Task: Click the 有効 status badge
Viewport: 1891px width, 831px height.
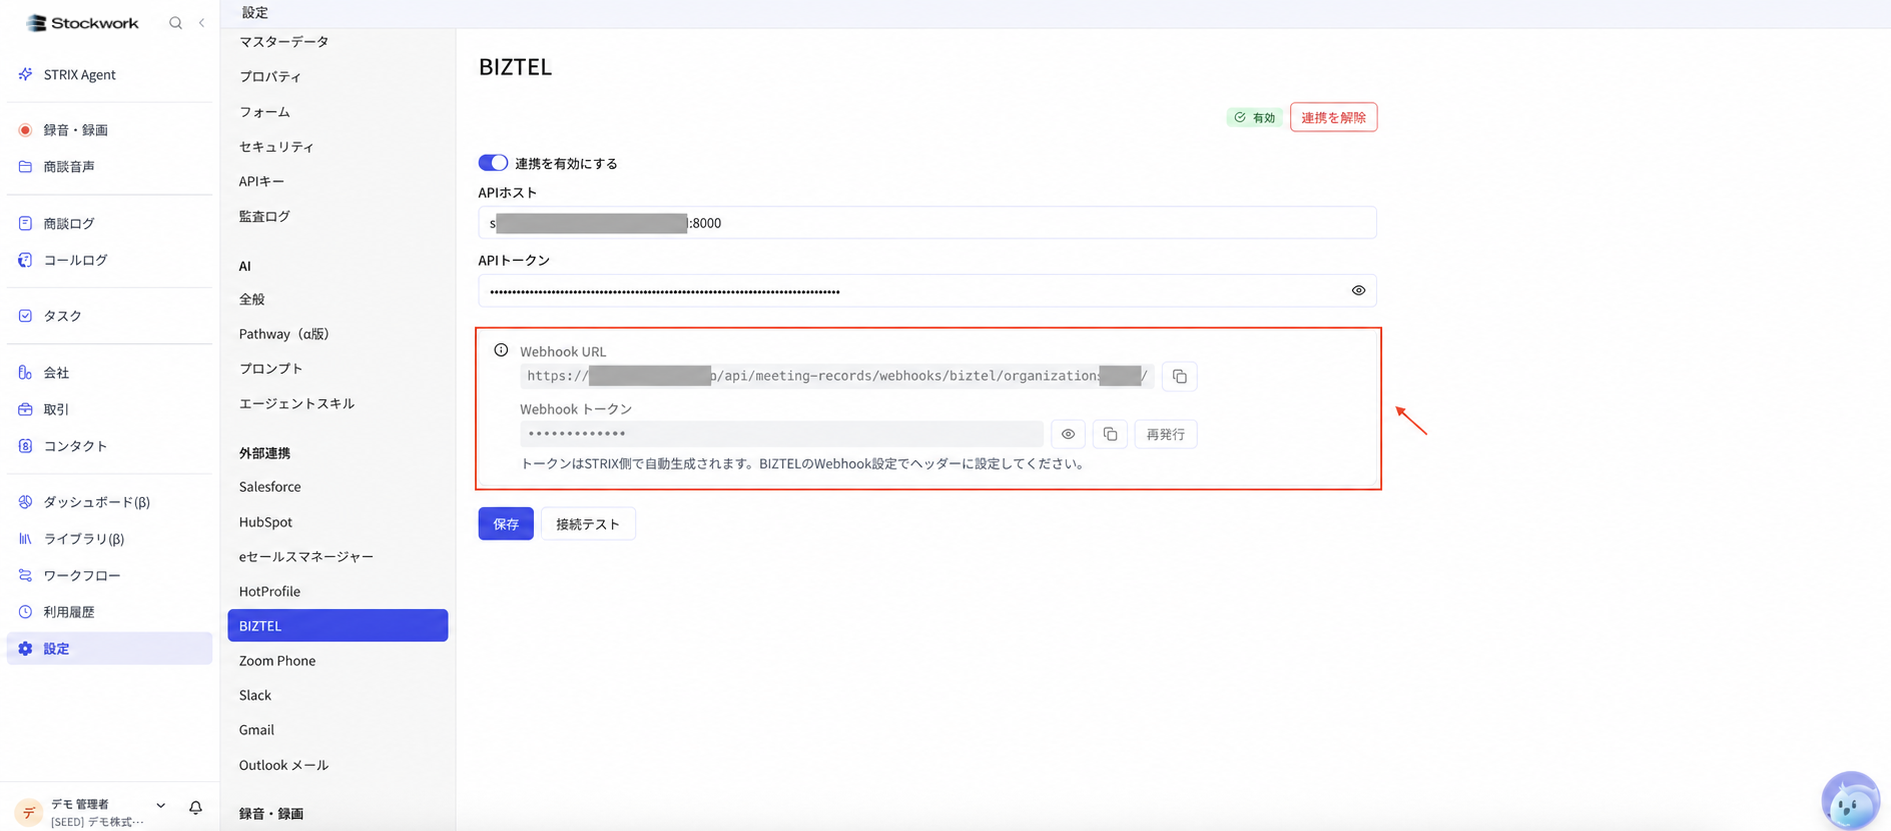Action: click(1255, 117)
